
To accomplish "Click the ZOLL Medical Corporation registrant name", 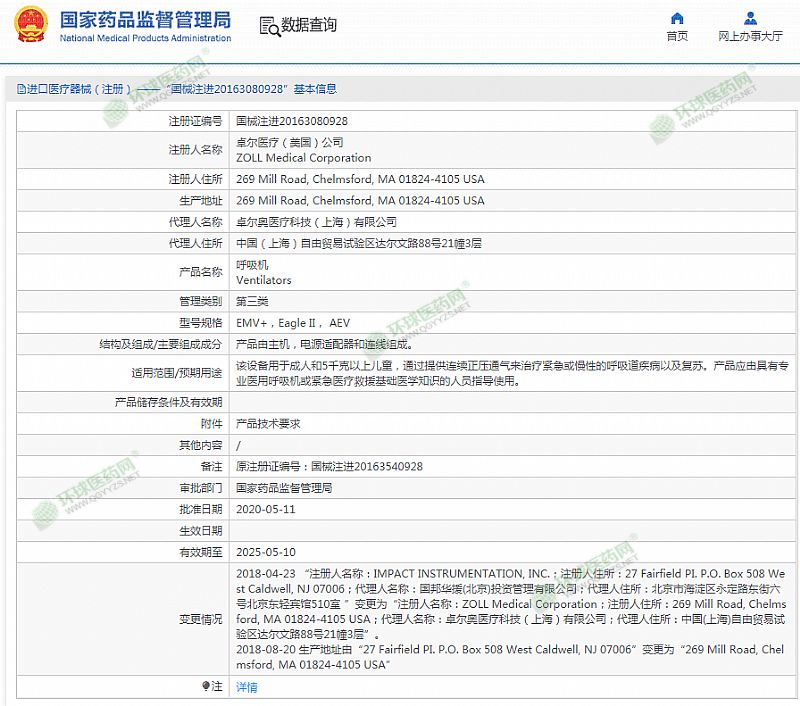I will click(303, 158).
